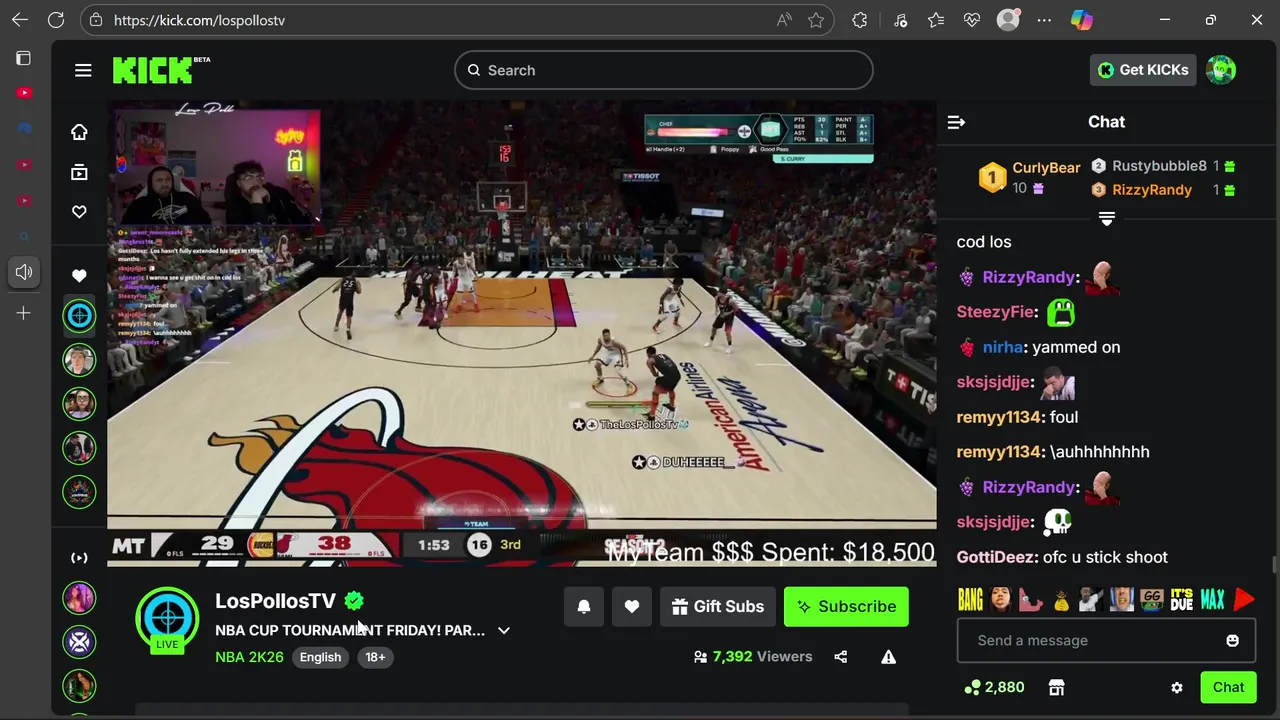Add a new tab with plus icon
The height and width of the screenshot is (720, 1280).
click(24, 313)
